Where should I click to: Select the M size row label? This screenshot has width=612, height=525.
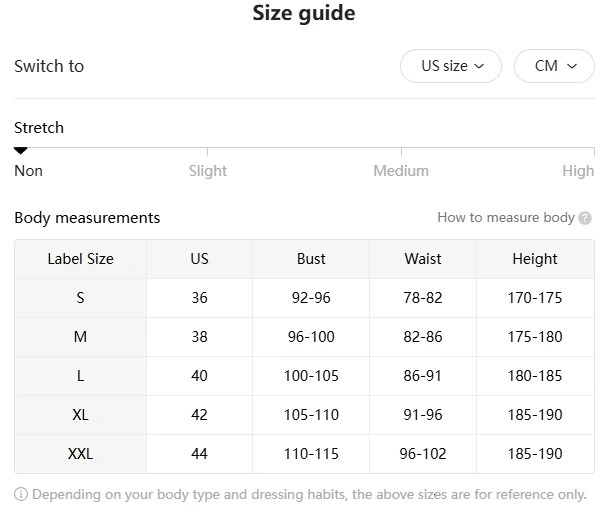coord(80,337)
